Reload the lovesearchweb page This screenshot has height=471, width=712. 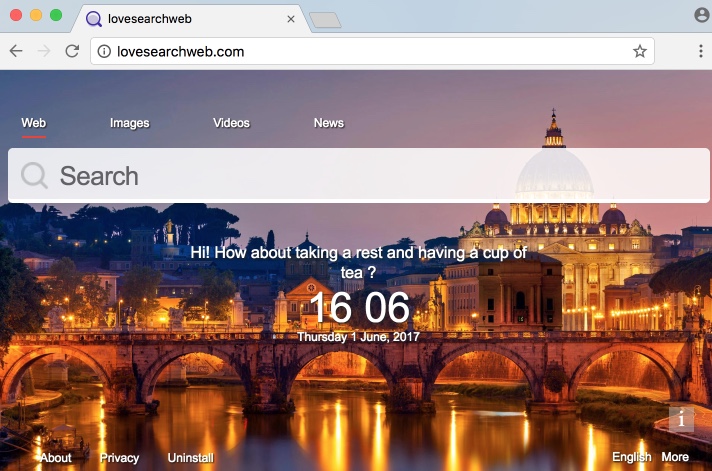pos(72,51)
